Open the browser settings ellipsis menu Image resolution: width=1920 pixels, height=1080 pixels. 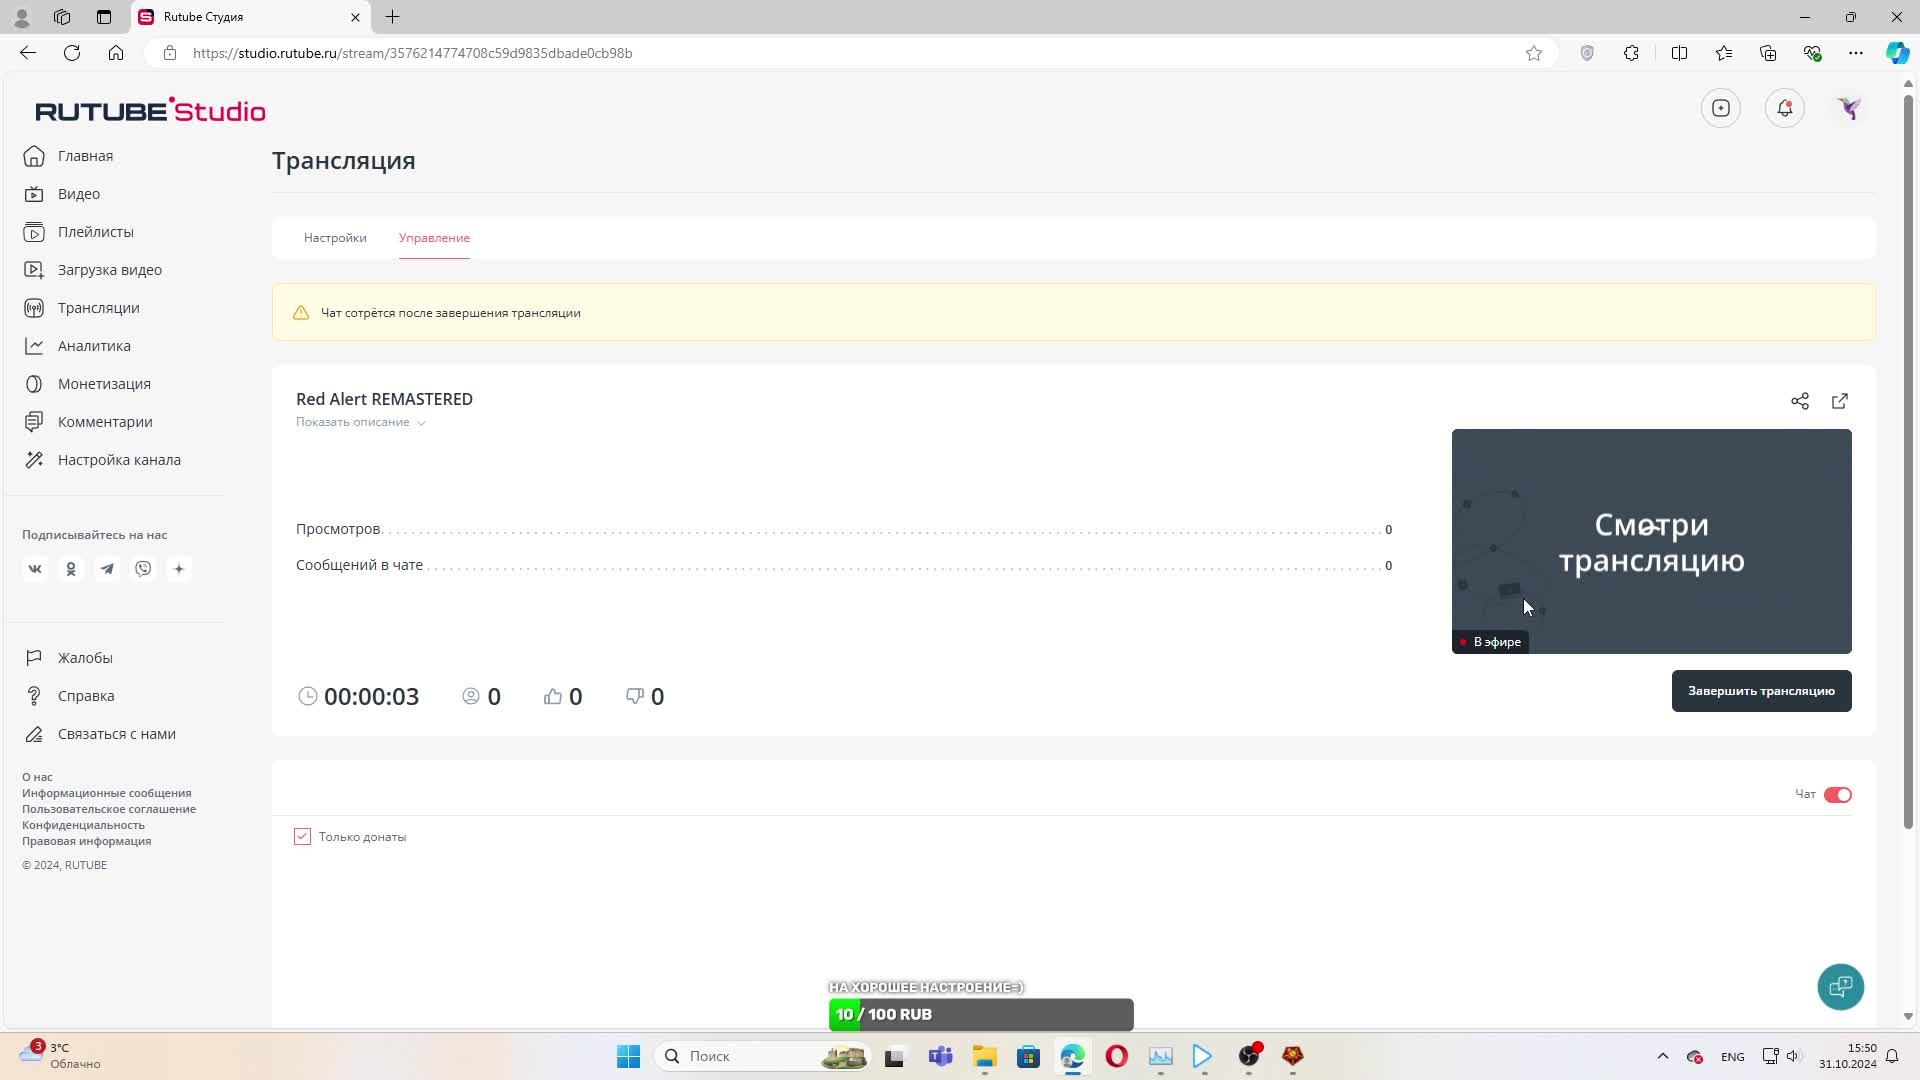click(1855, 53)
